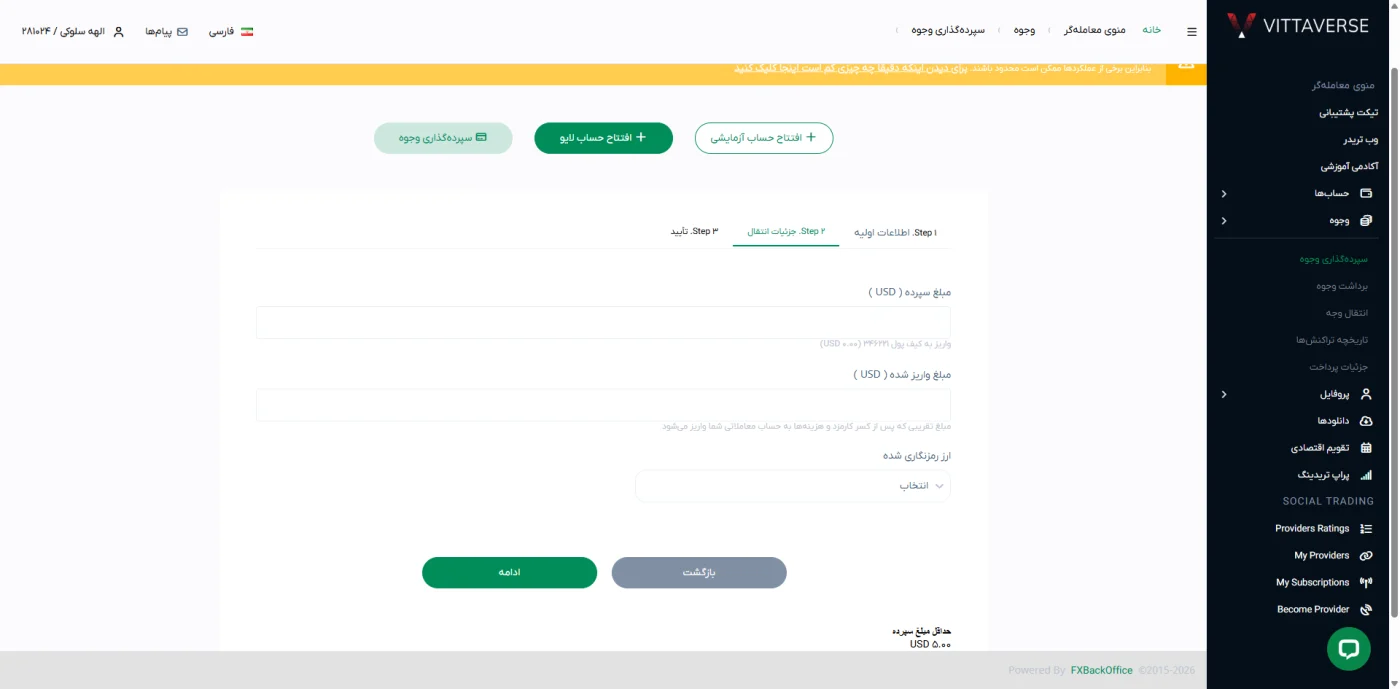Image resolution: width=1400 pixels, height=689 pixels.
Task: Select برداشت وجوه in sidebar
Action: pyautogui.click(x=1342, y=286)
